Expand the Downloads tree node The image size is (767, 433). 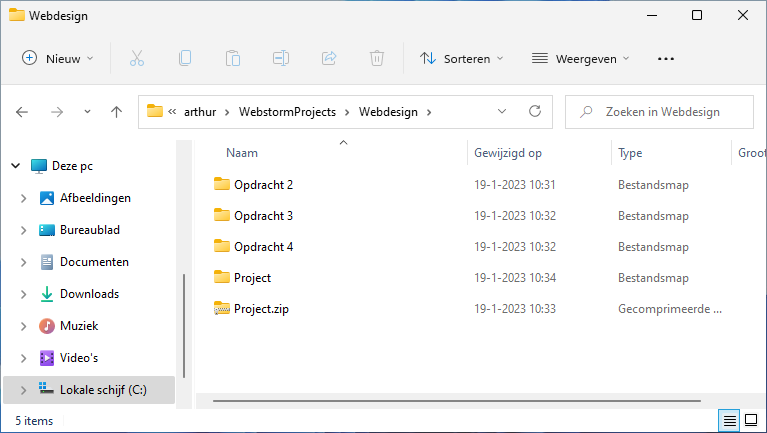click(x=23, y=294)
